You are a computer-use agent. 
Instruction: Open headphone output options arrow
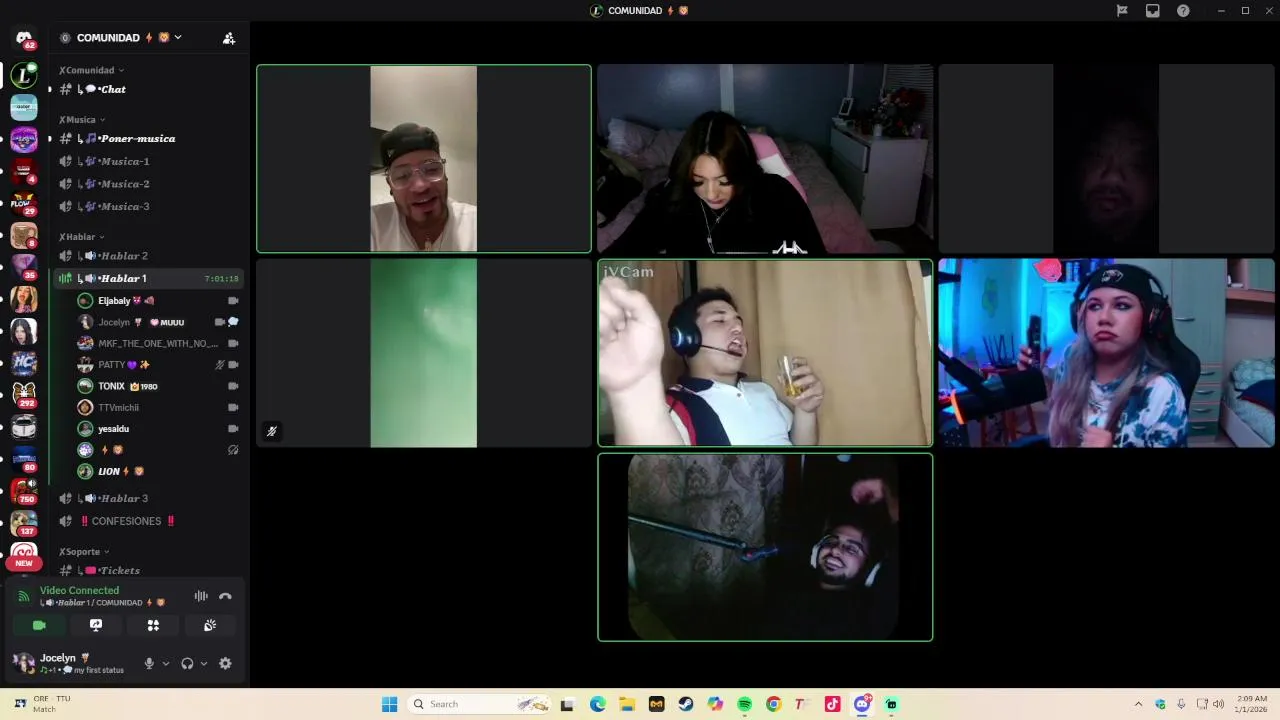tap(204, 663)
